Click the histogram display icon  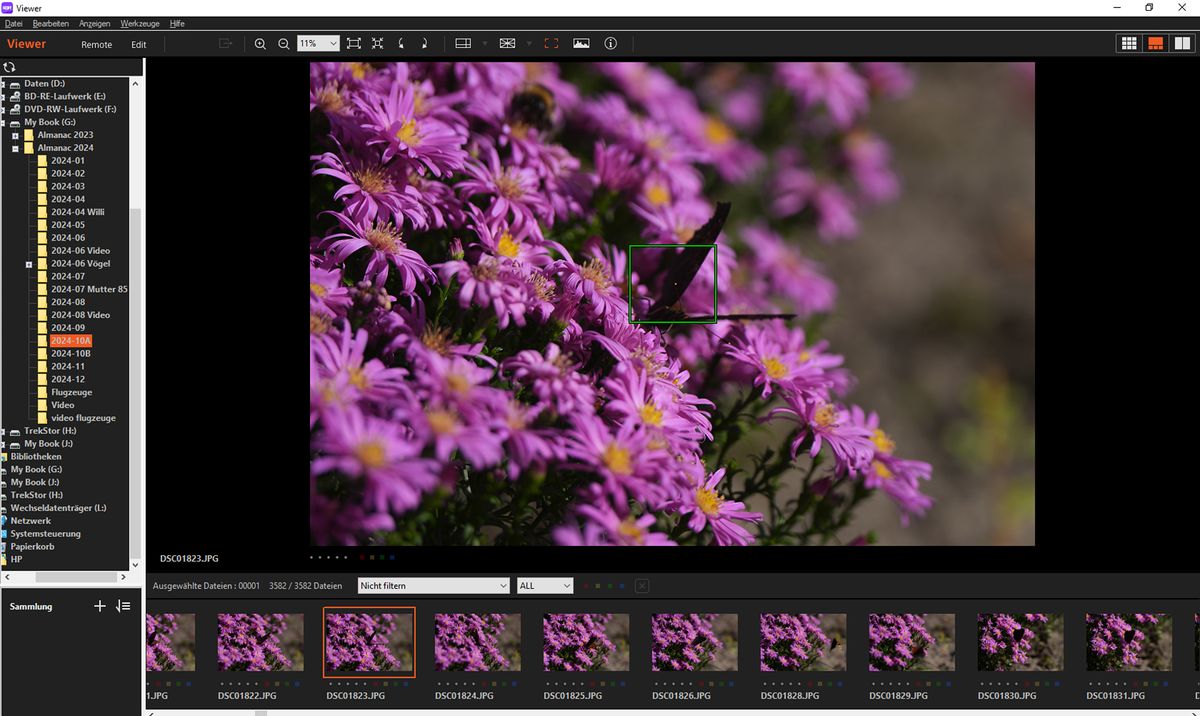581,44
